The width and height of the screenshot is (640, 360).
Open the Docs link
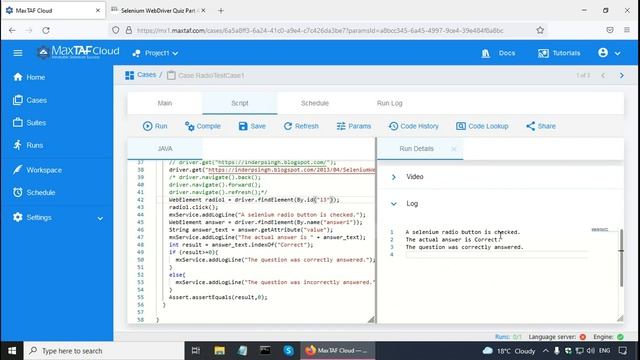pos(498,53)
